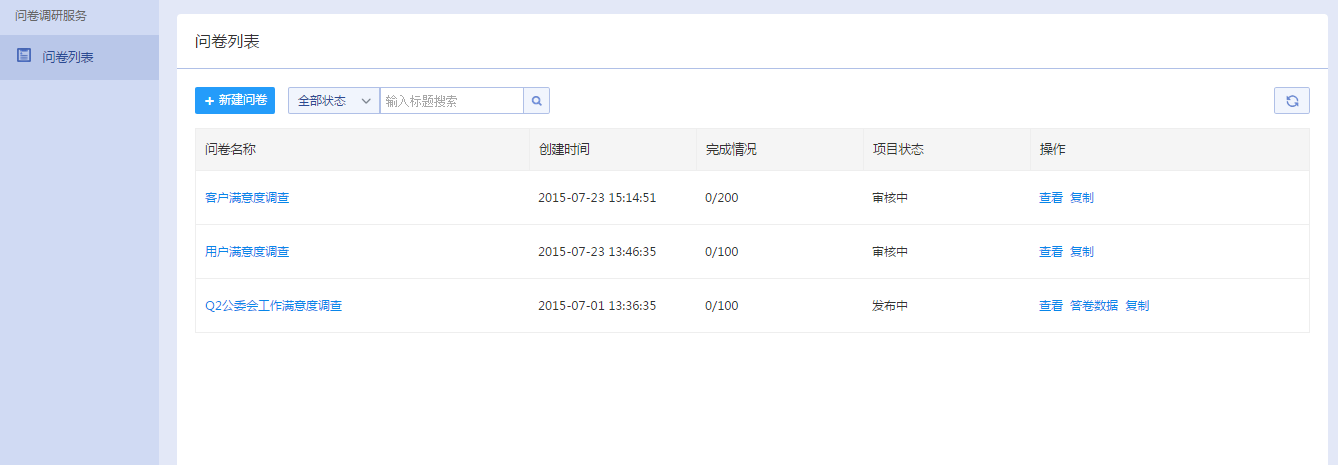Click the 问卷列表 sidebar list icon
This screenshot has height=465, width=1338.
[24, 56]
